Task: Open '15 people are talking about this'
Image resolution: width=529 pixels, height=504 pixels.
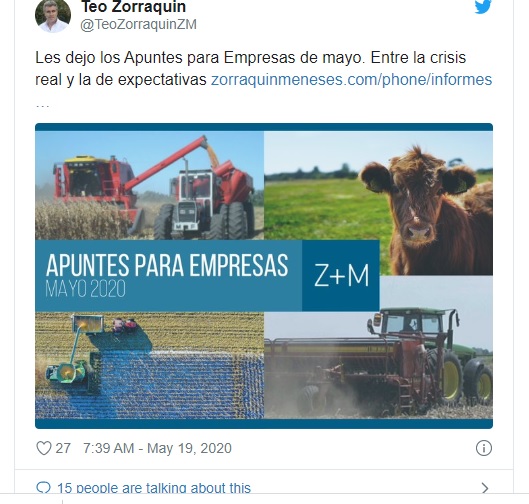Action: point(154,488)
